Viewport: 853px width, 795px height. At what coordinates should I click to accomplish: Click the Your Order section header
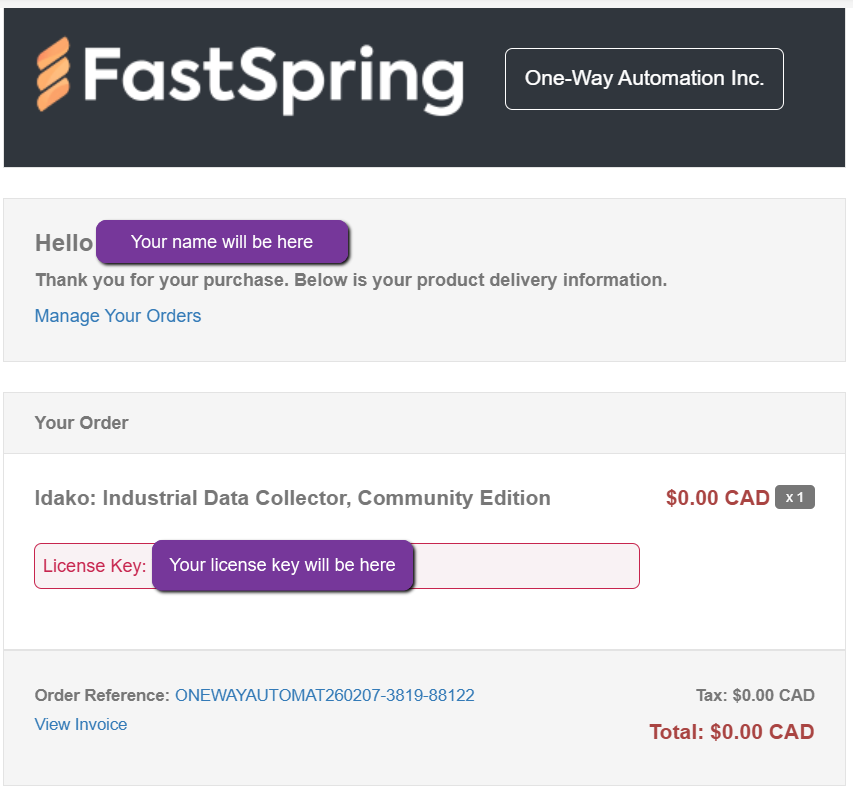click(x=81, y=423)
